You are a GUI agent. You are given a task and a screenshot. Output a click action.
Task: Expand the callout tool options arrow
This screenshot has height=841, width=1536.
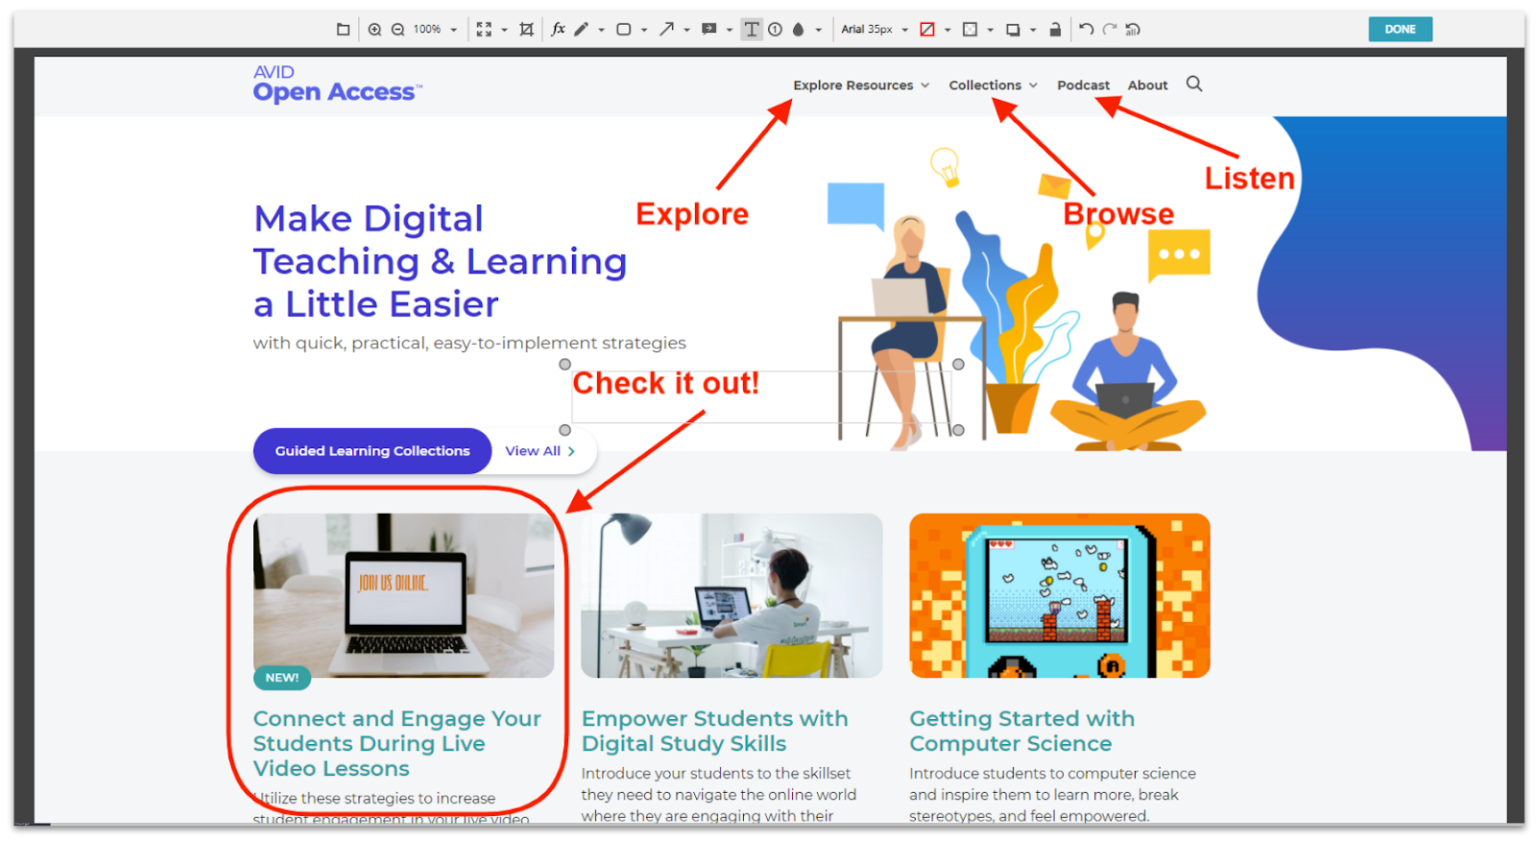pos(729,30)
